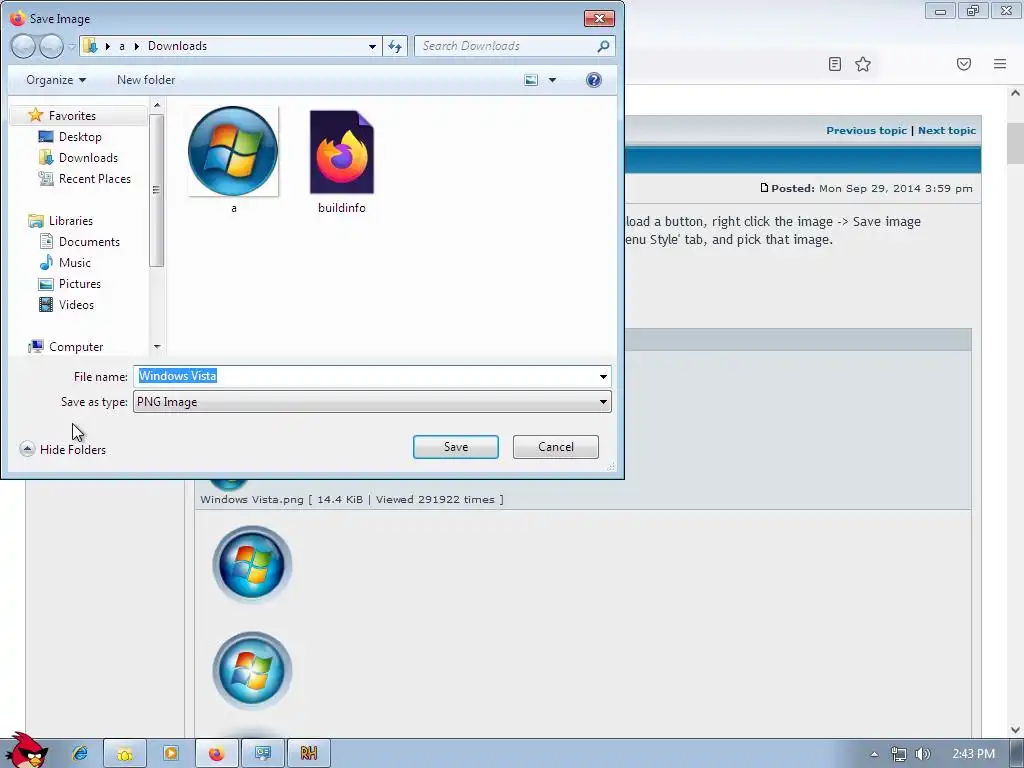
Task: Click the Cancel button
Action: tap(556, 447)
